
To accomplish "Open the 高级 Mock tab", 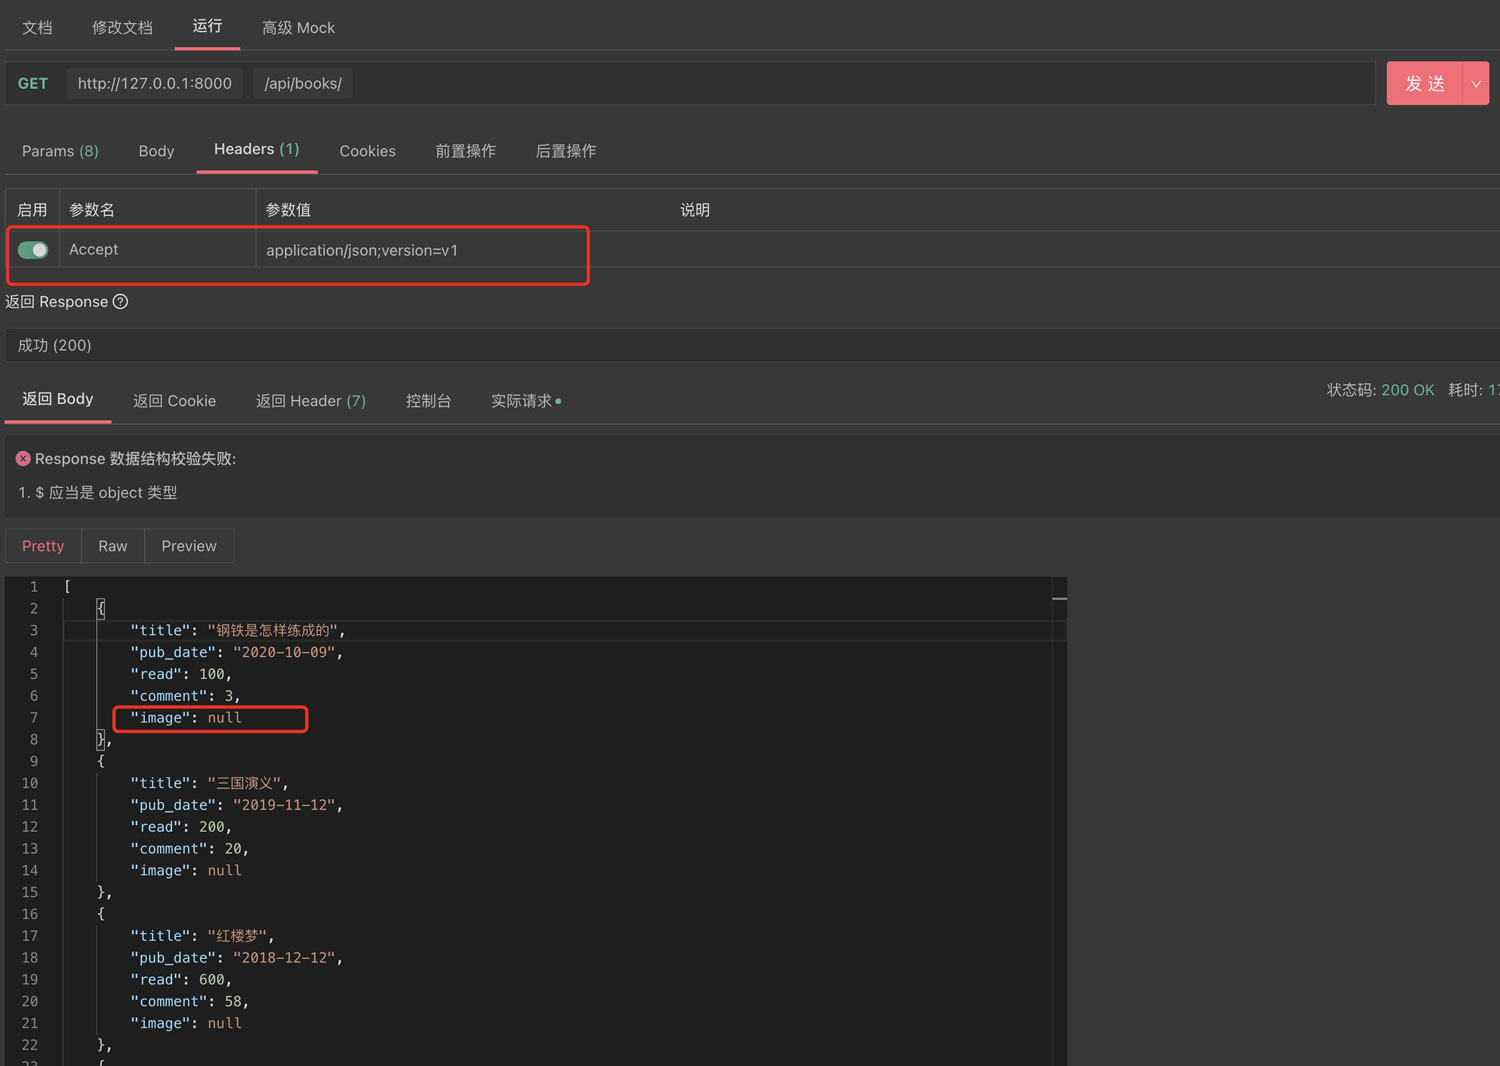I will point(298,28).
